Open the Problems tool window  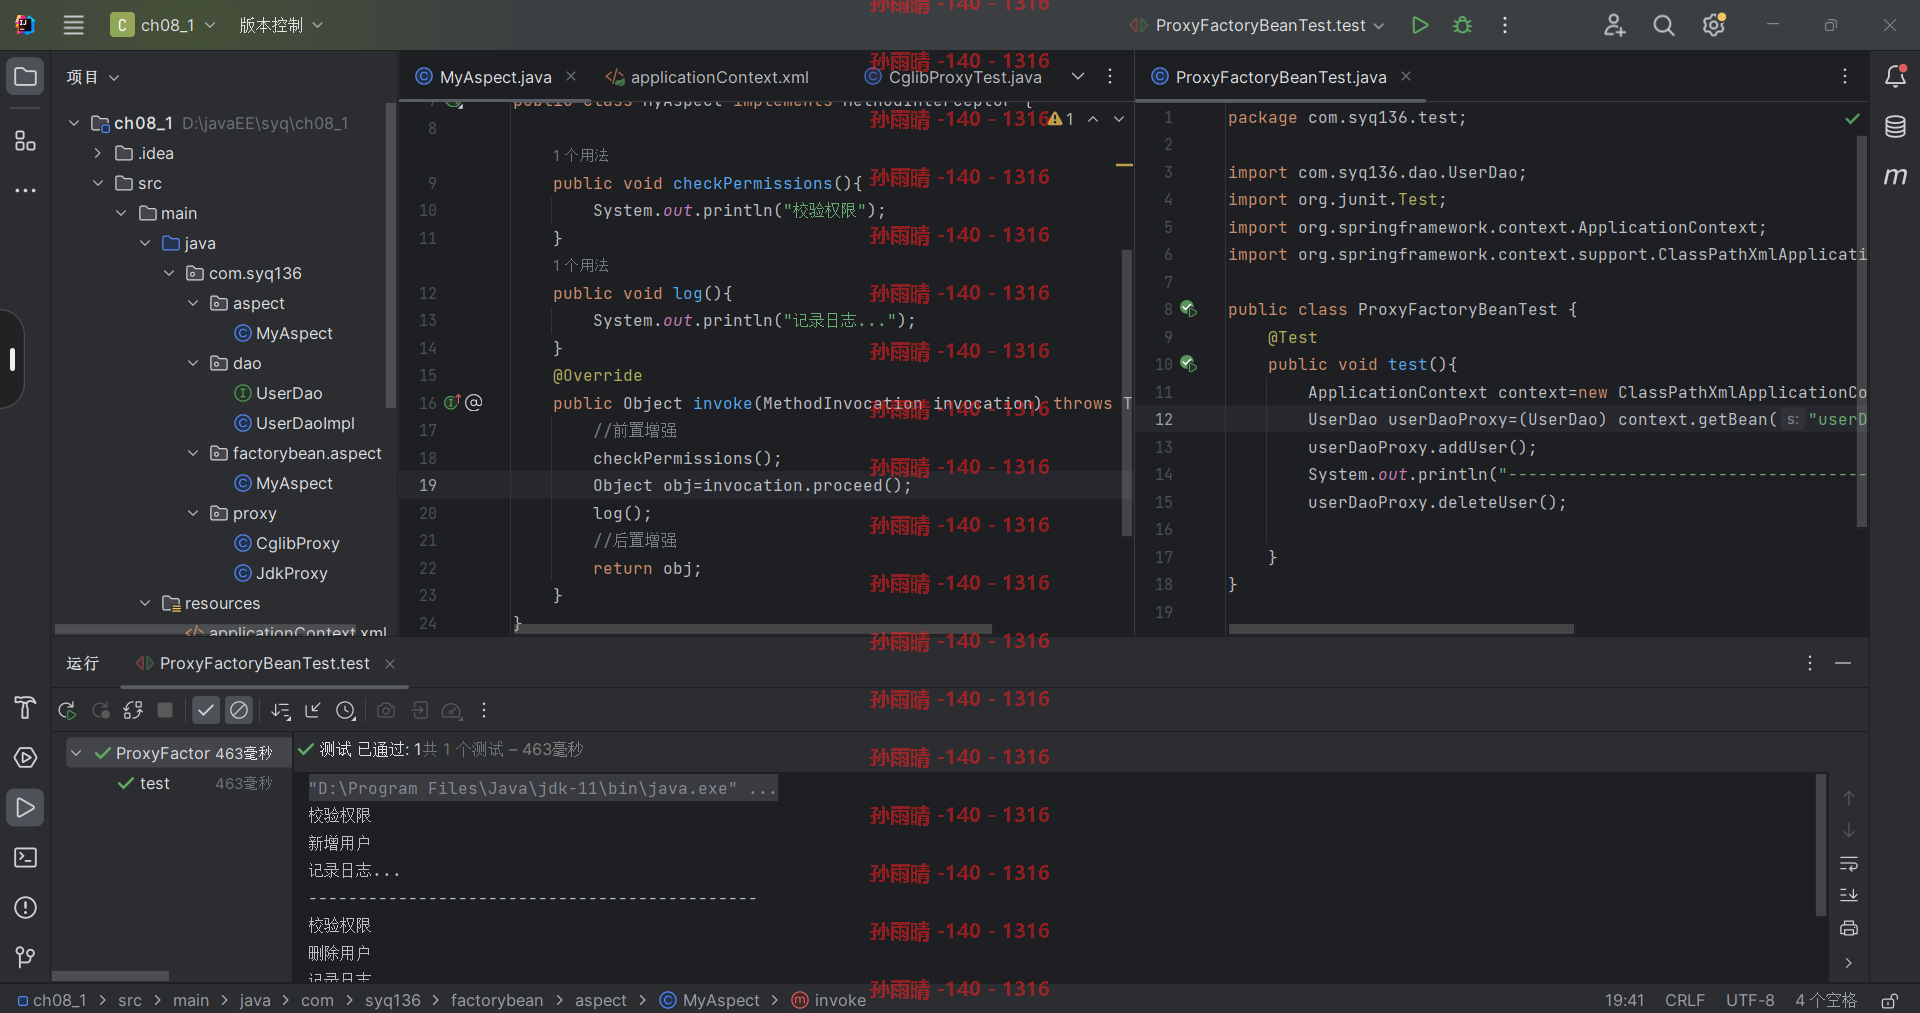[26, 908]
